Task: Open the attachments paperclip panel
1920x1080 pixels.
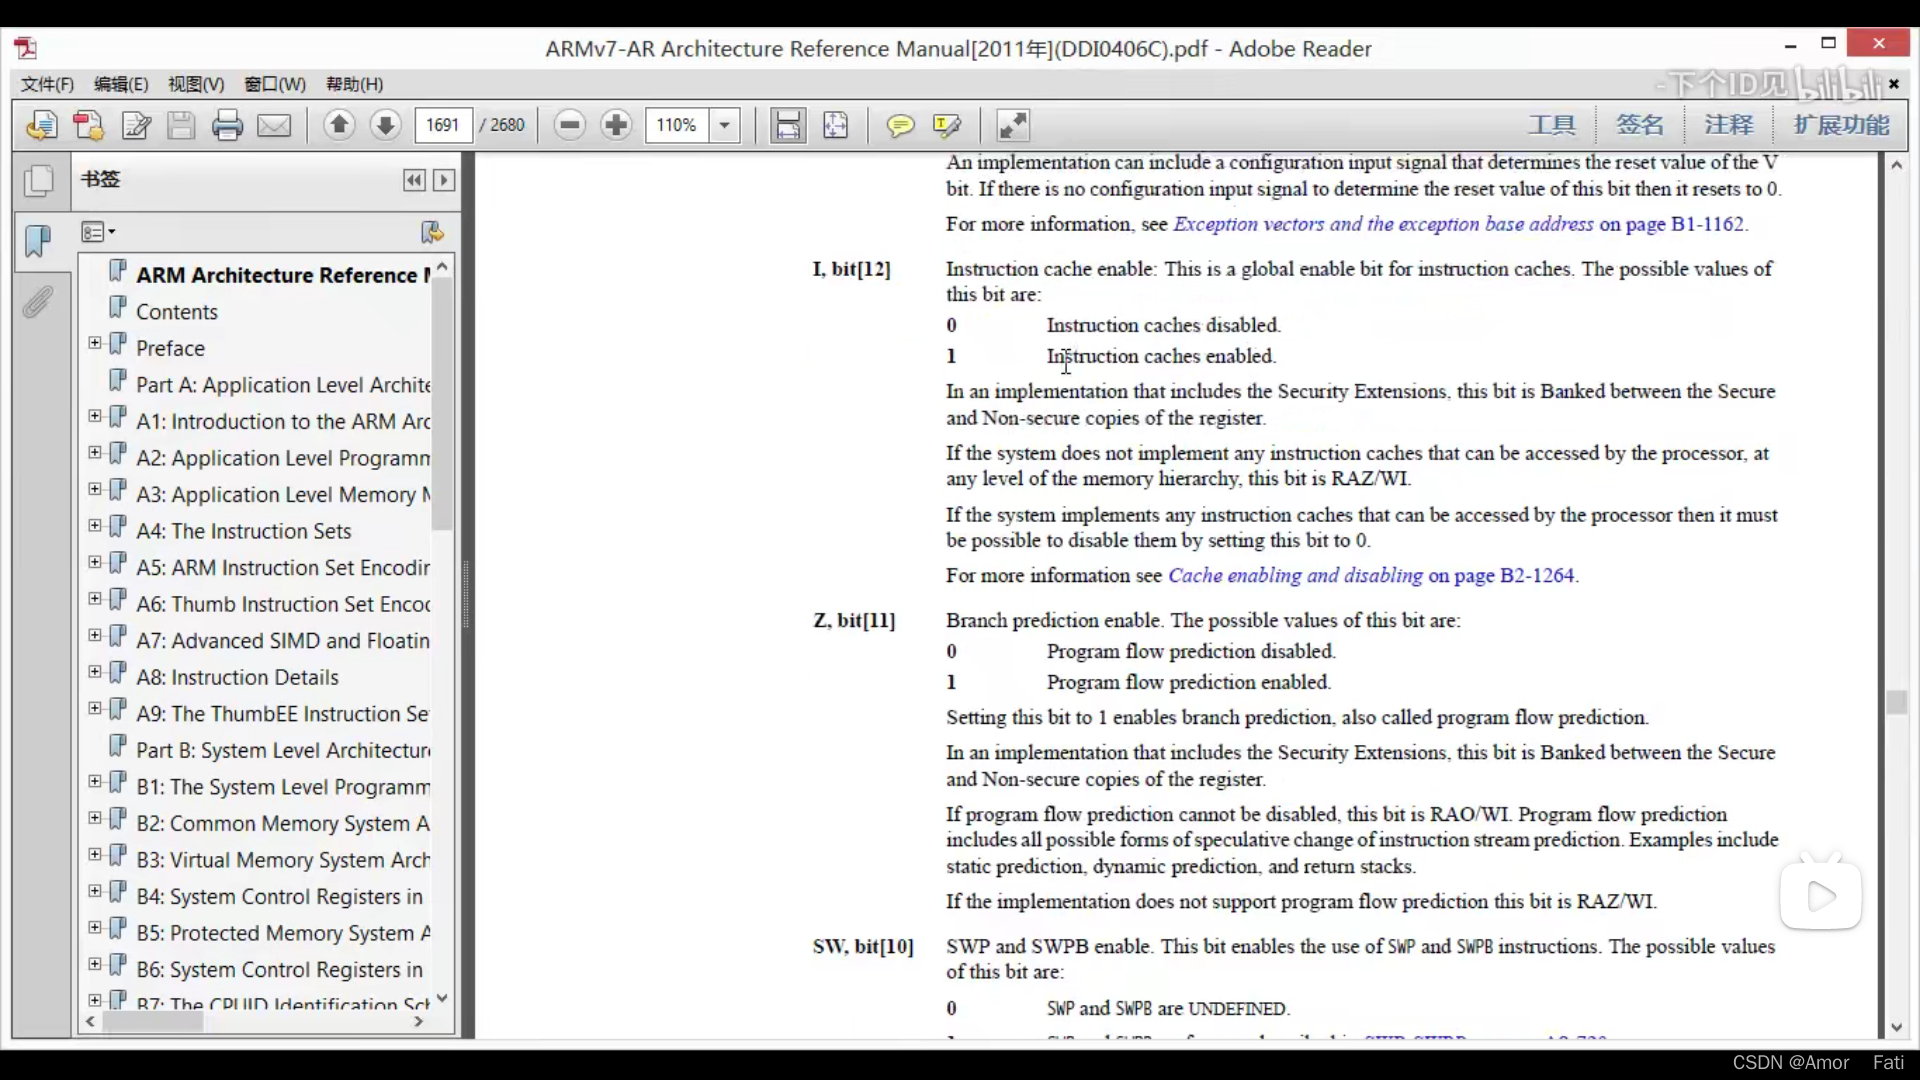Action: coord(38,302)
